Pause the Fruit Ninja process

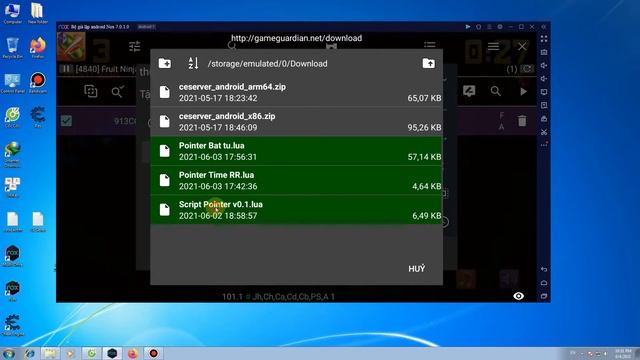66,69
